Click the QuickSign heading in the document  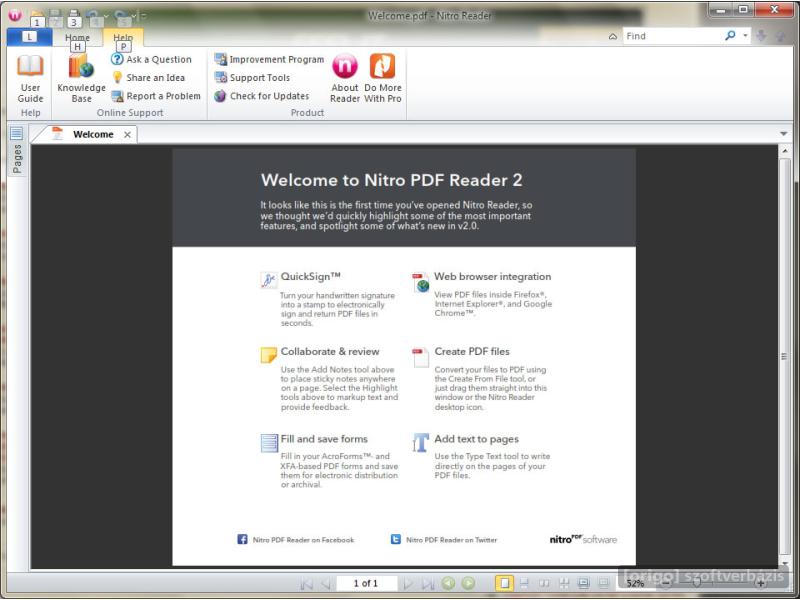click(x=310, y=277)
